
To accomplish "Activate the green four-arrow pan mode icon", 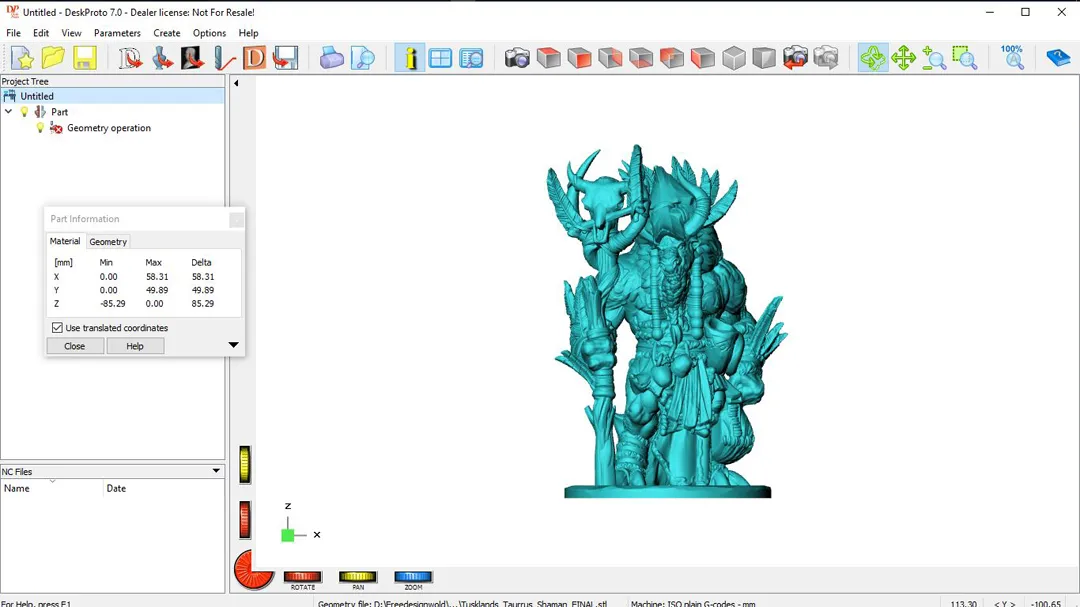I will tap(903, 58).
